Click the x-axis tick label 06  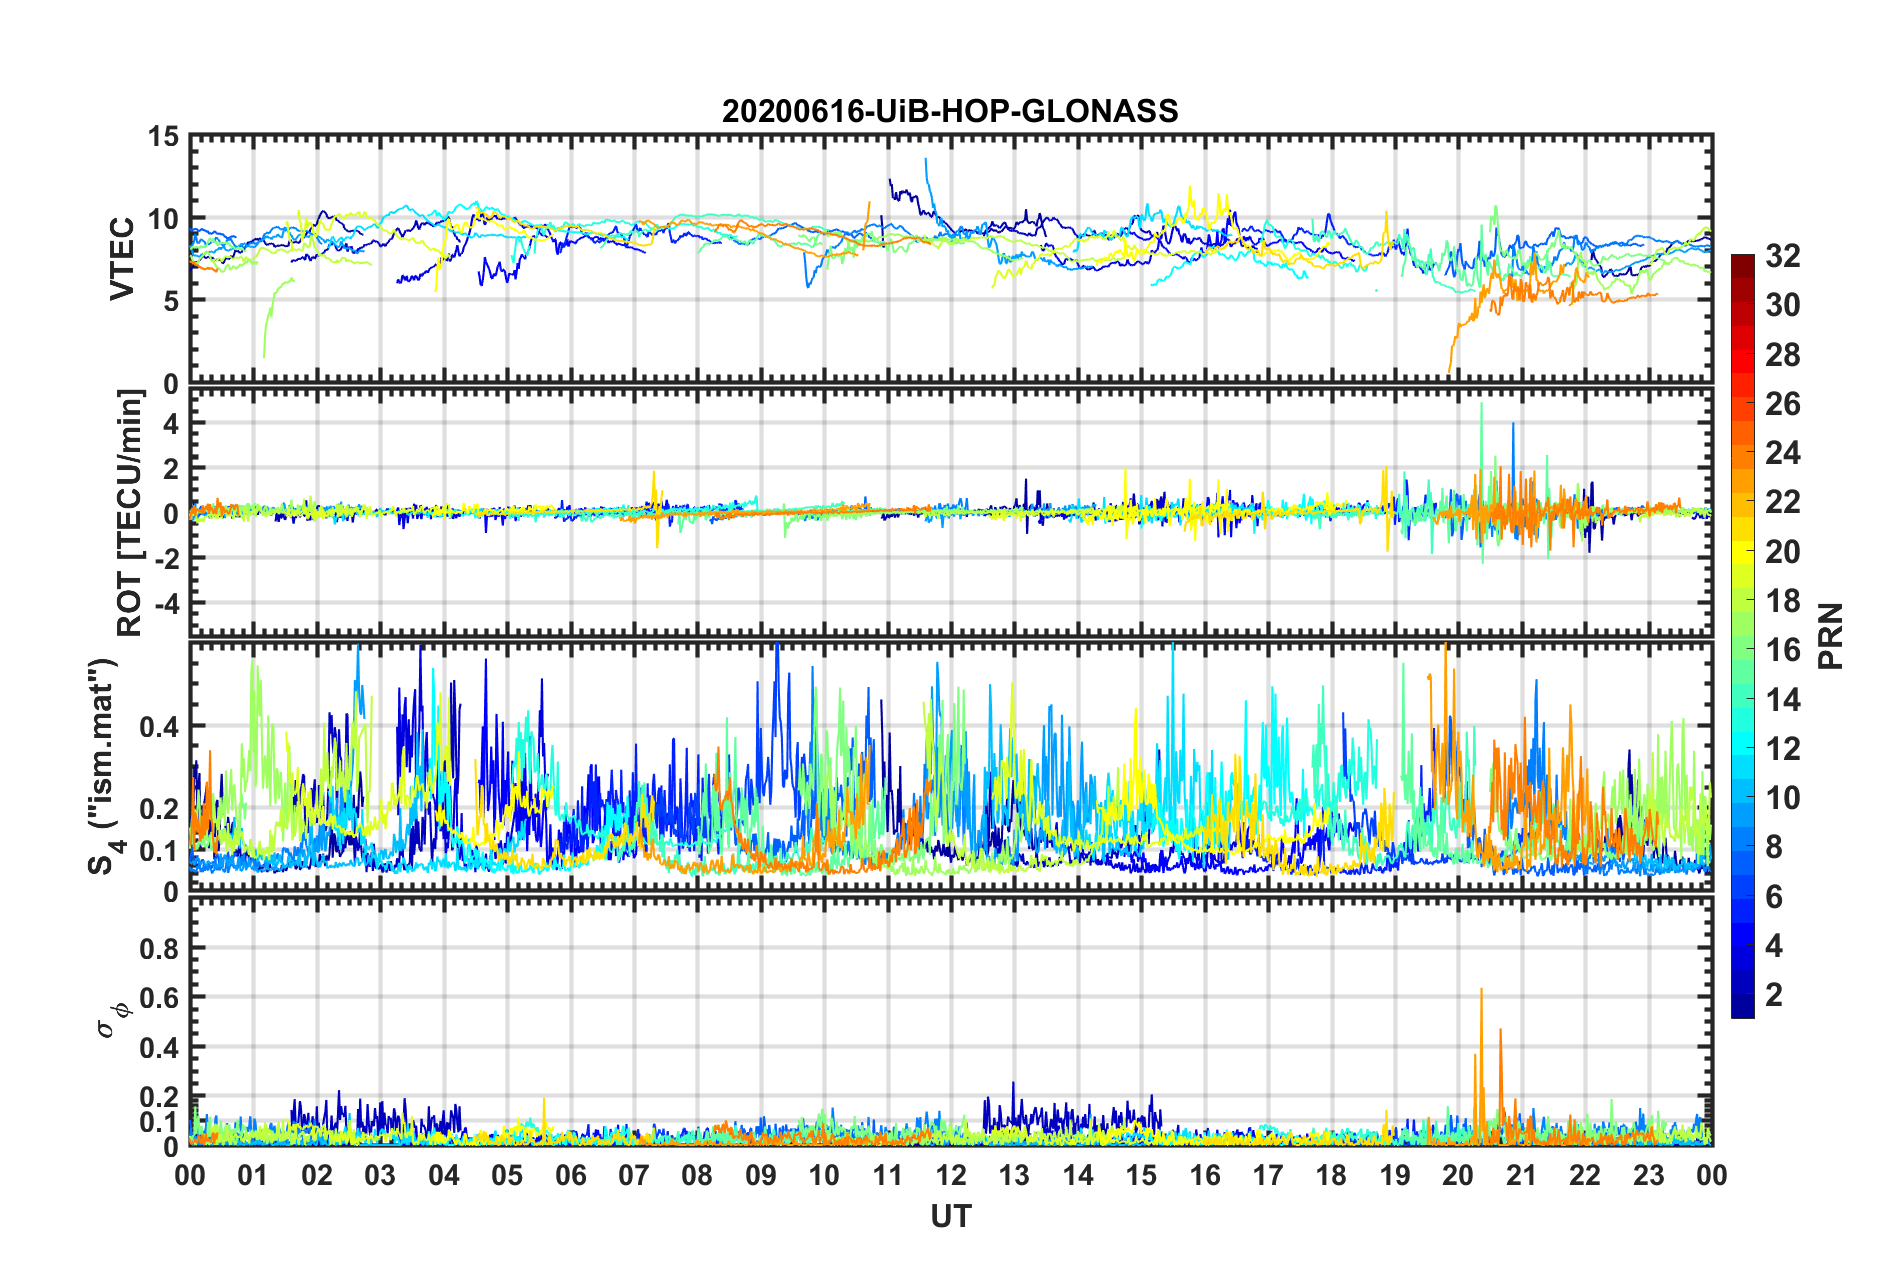point(570,1175)
